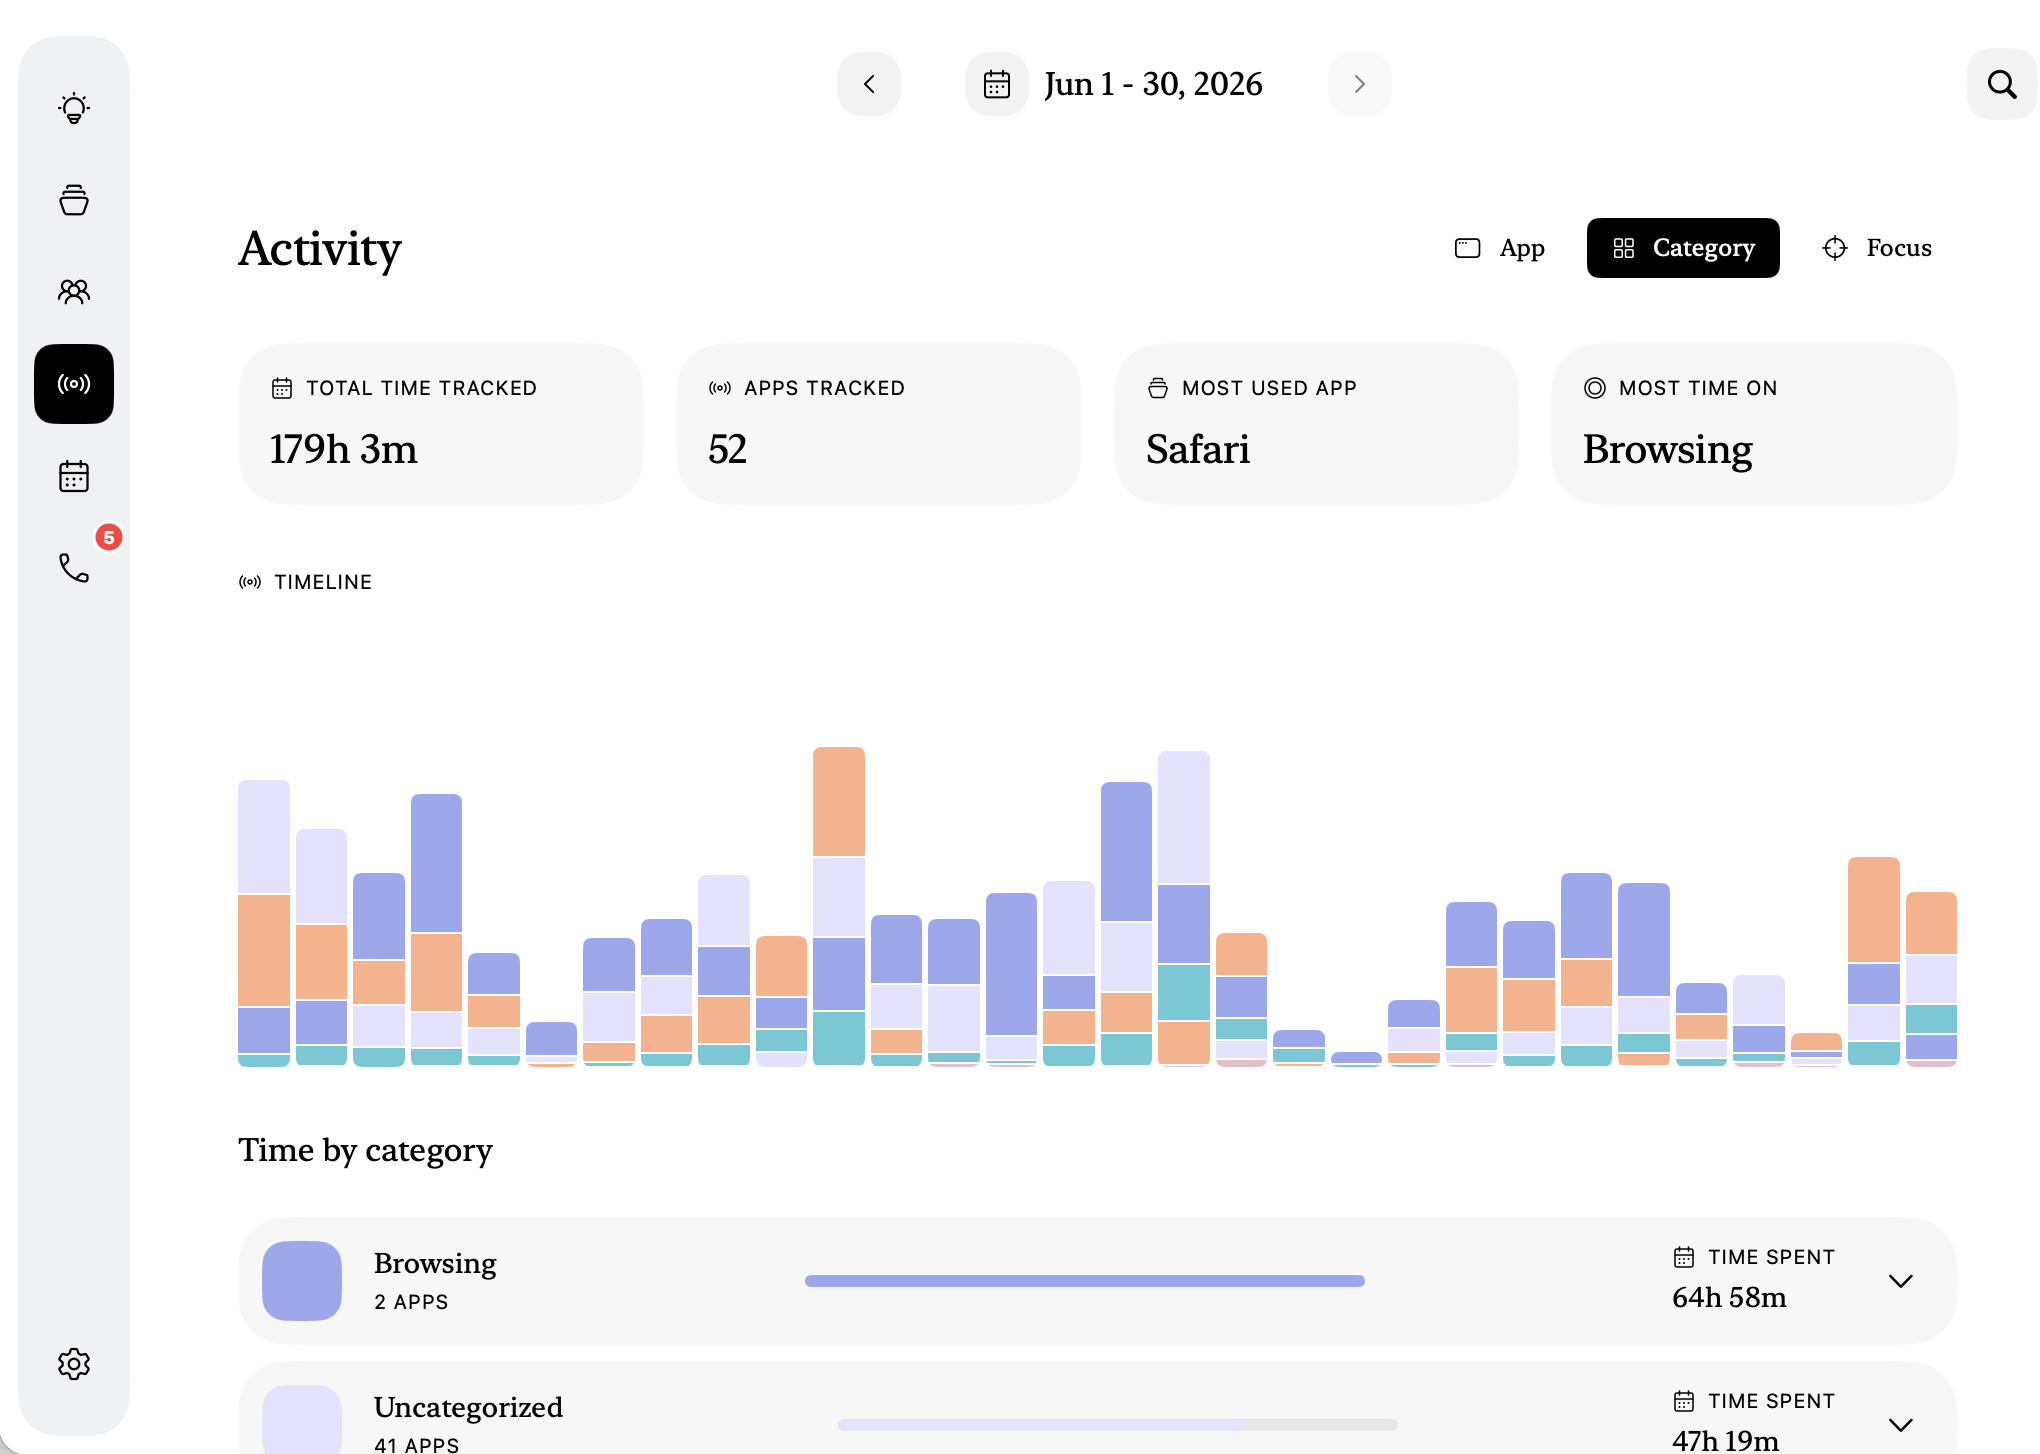Click the calendar icon beside Browsing Time Spent
The width and height of the screenshot is (2040, 1454).
coord(1684,1257)
